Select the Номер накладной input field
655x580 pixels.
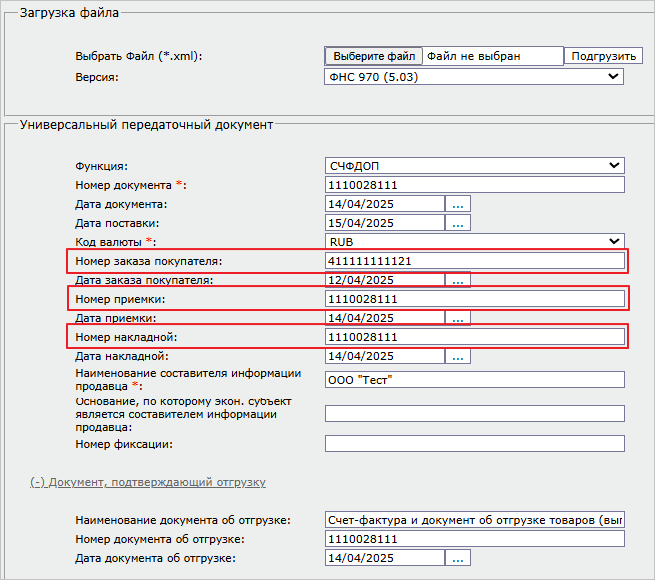pyautogui.click(x=474, y=337)
